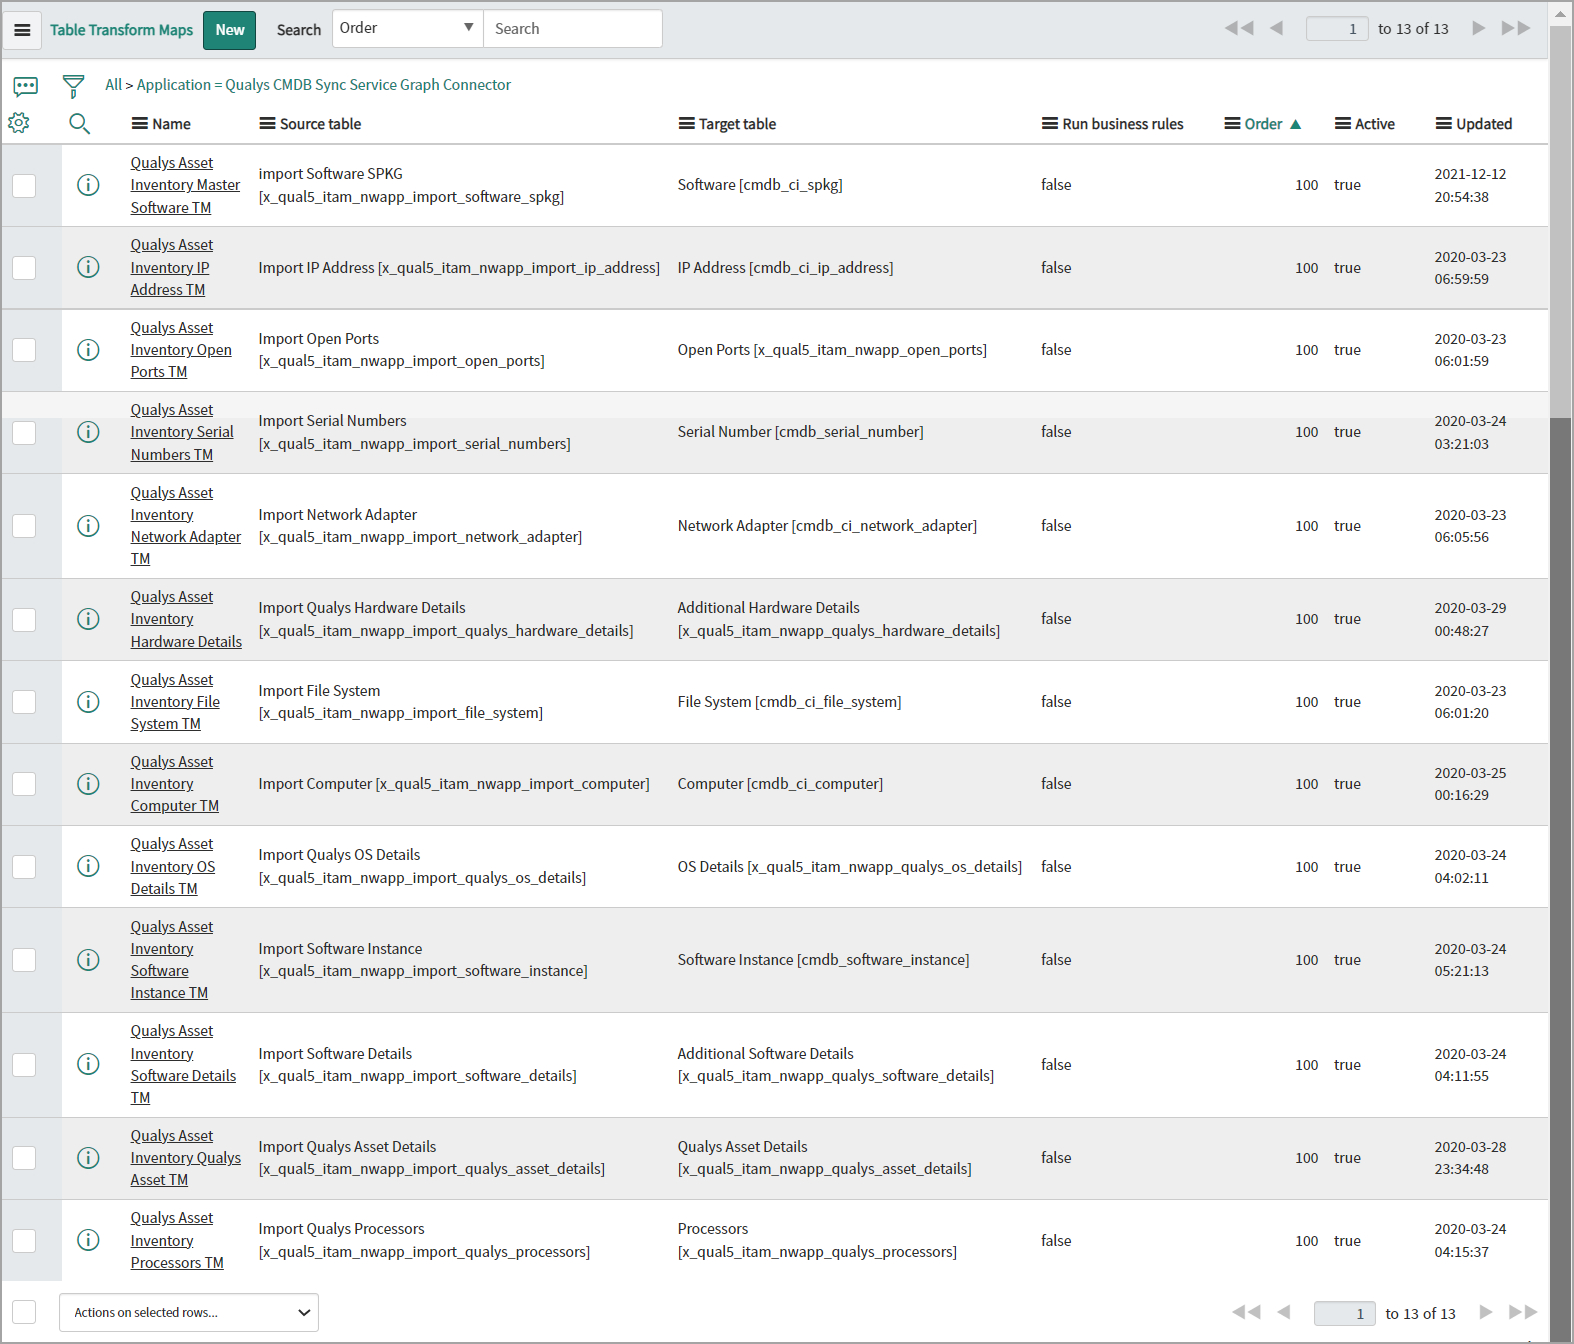Go to first page in bottom pagination

click(1246, 1312)
